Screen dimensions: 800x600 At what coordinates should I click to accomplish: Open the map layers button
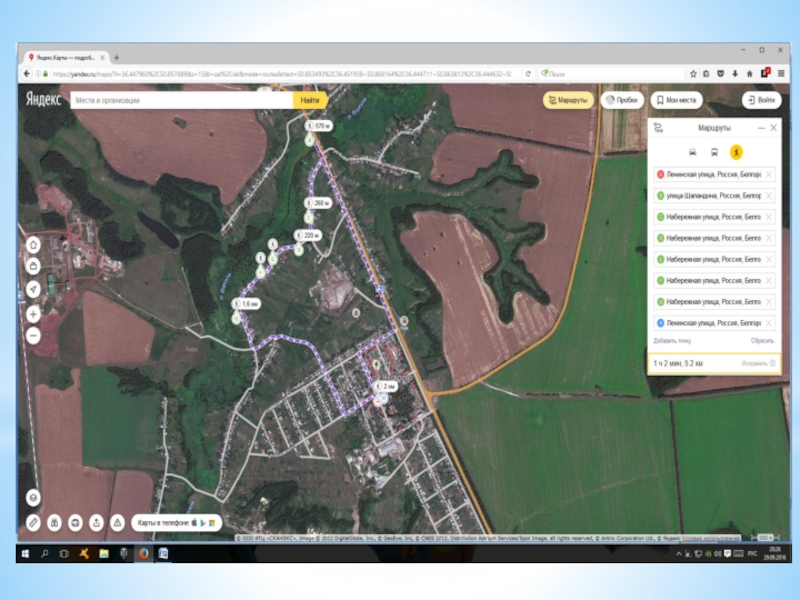point(33,497)
